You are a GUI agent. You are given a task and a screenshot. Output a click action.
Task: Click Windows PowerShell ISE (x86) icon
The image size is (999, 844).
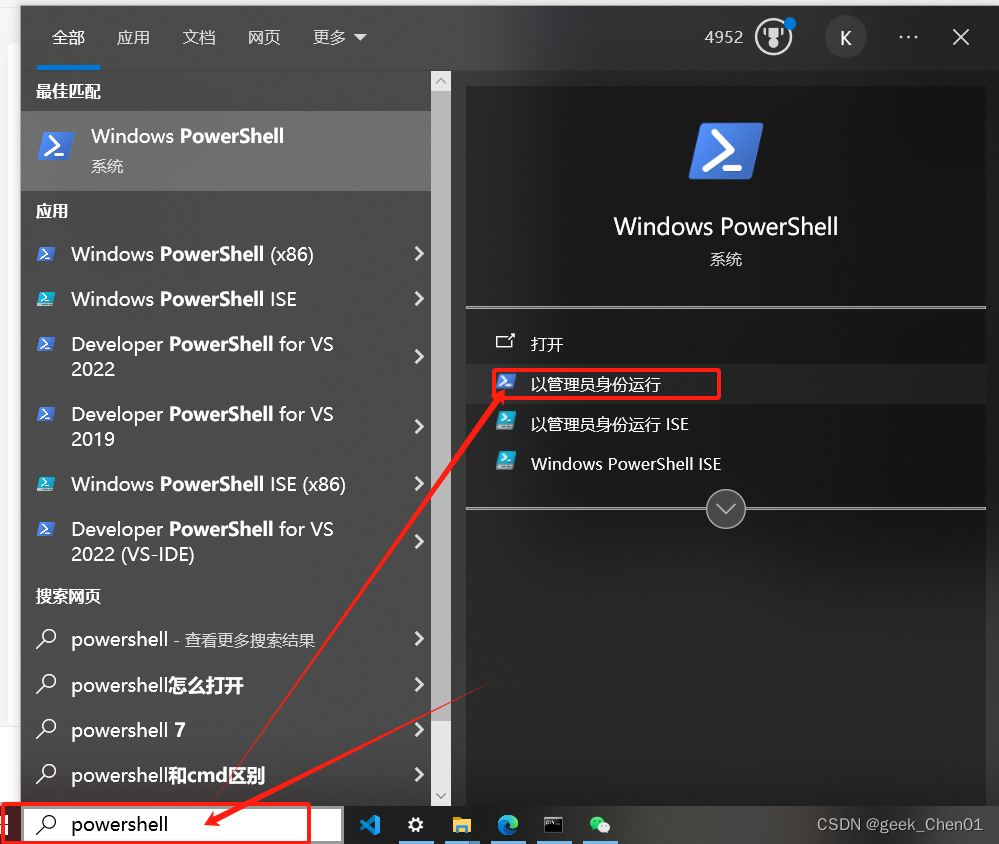pyautogui.click(x=46, y=483)
